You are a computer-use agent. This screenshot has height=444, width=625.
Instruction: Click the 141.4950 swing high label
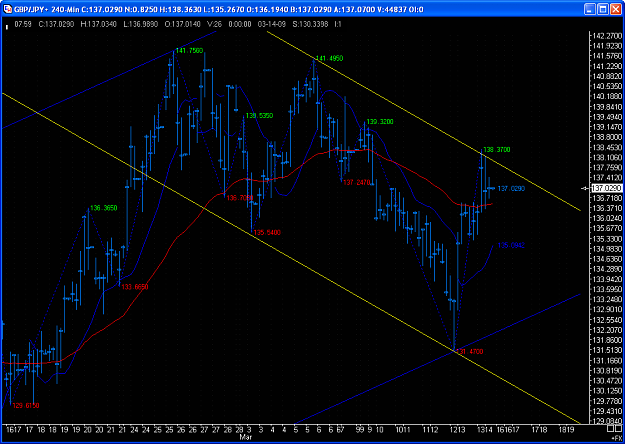click(x=329, y=59)
